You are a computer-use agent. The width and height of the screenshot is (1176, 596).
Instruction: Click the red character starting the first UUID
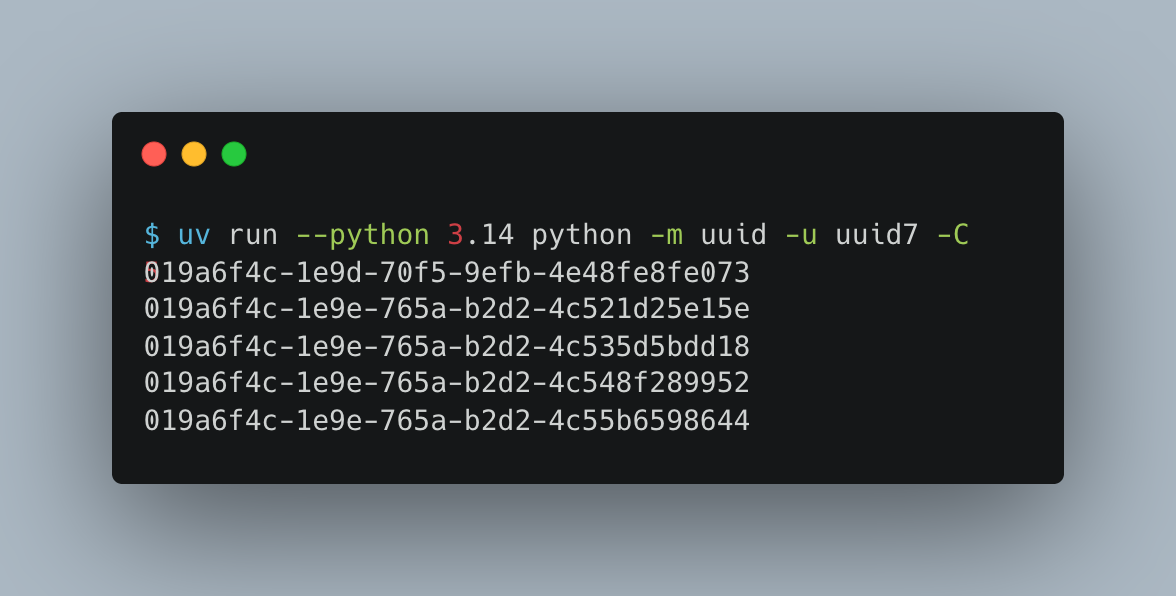[x=149, y=273]
